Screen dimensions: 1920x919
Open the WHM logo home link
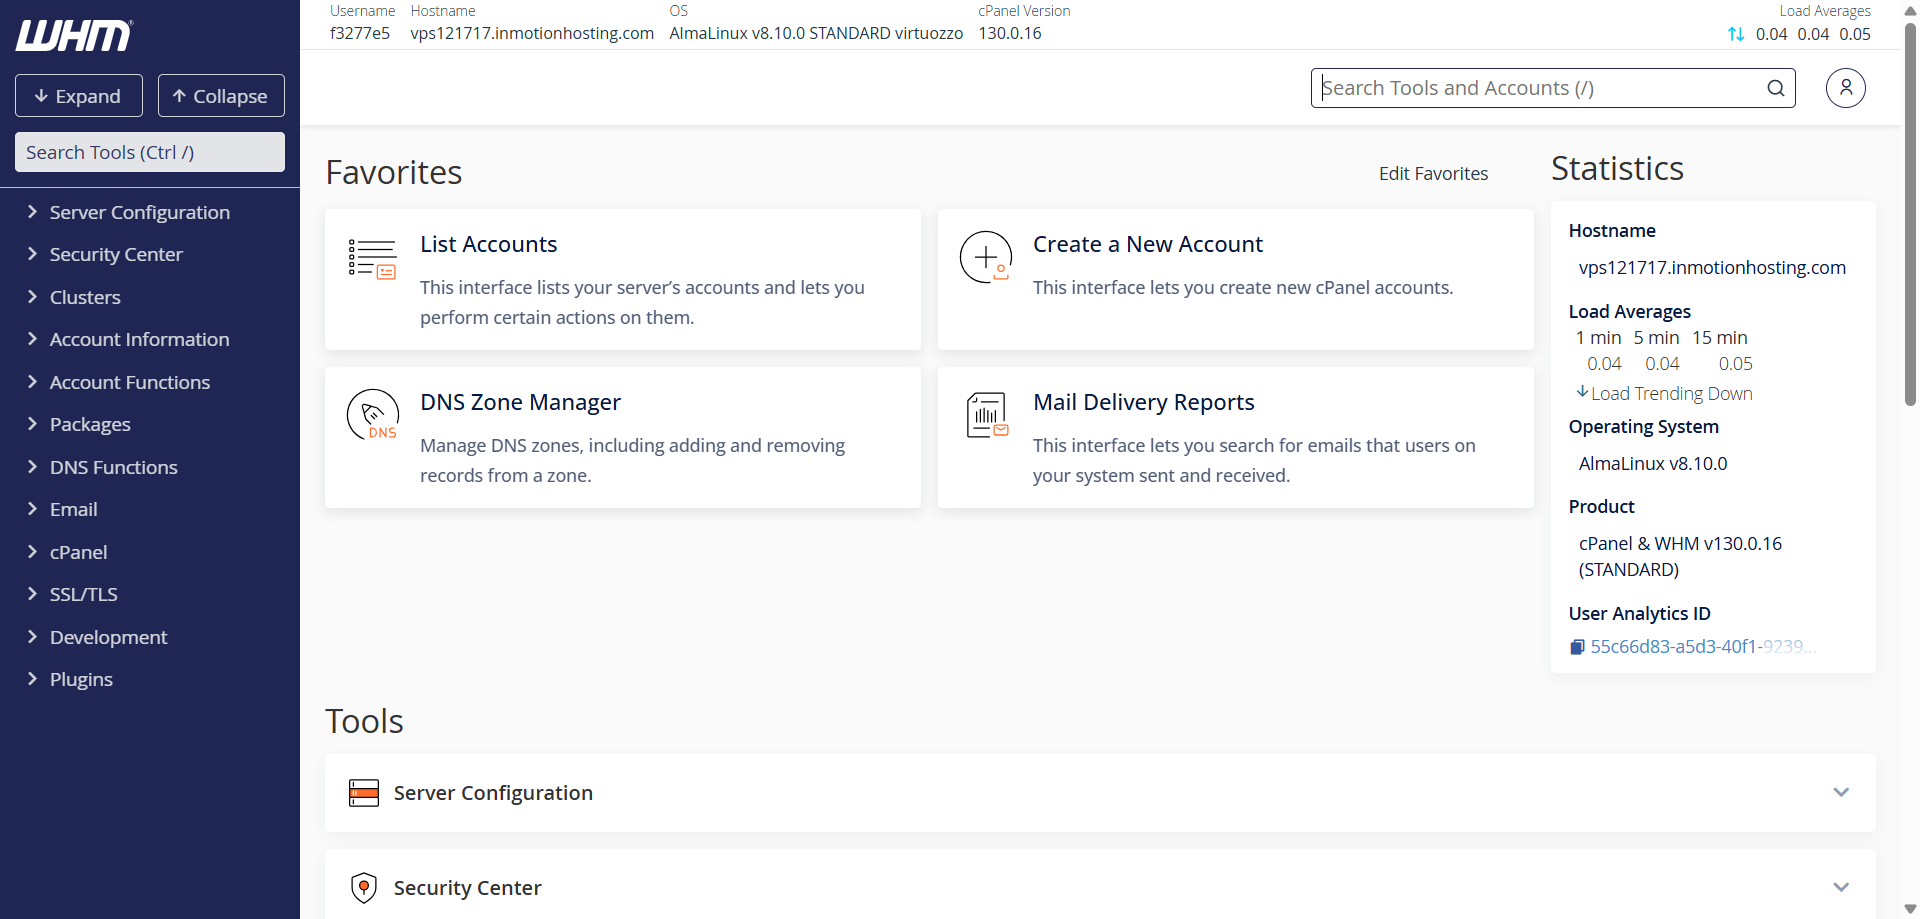74,36
